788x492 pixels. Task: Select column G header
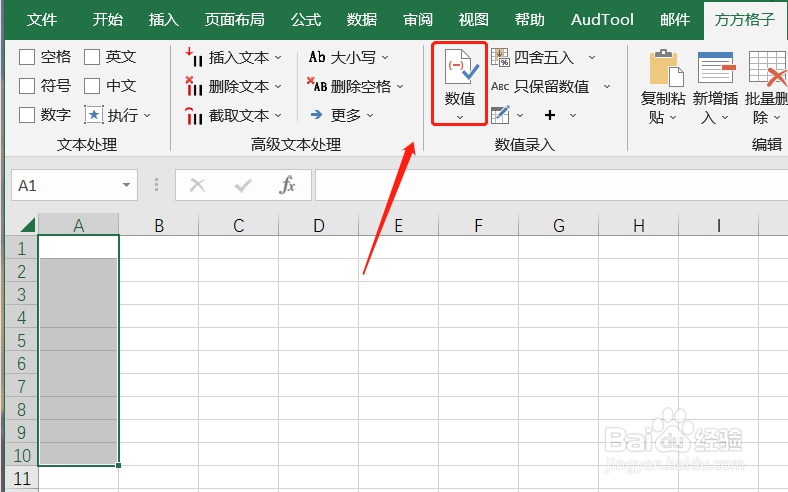(x=558, y=225)
